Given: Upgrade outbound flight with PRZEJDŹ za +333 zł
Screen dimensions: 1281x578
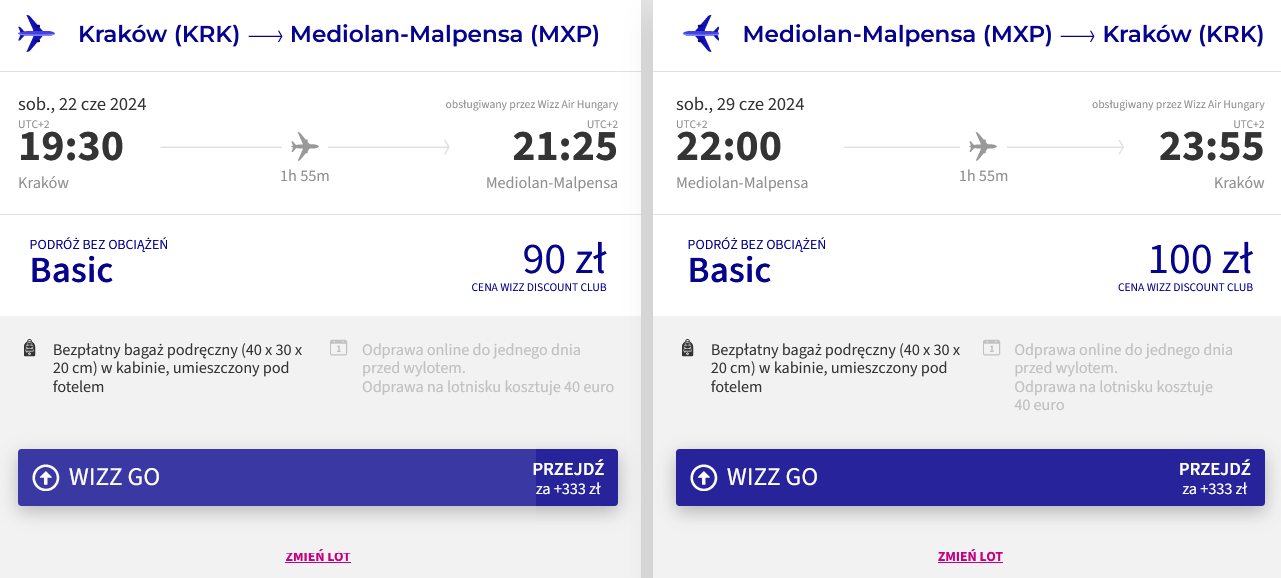Looking at the screenshot, I should [x=567, y=478].
